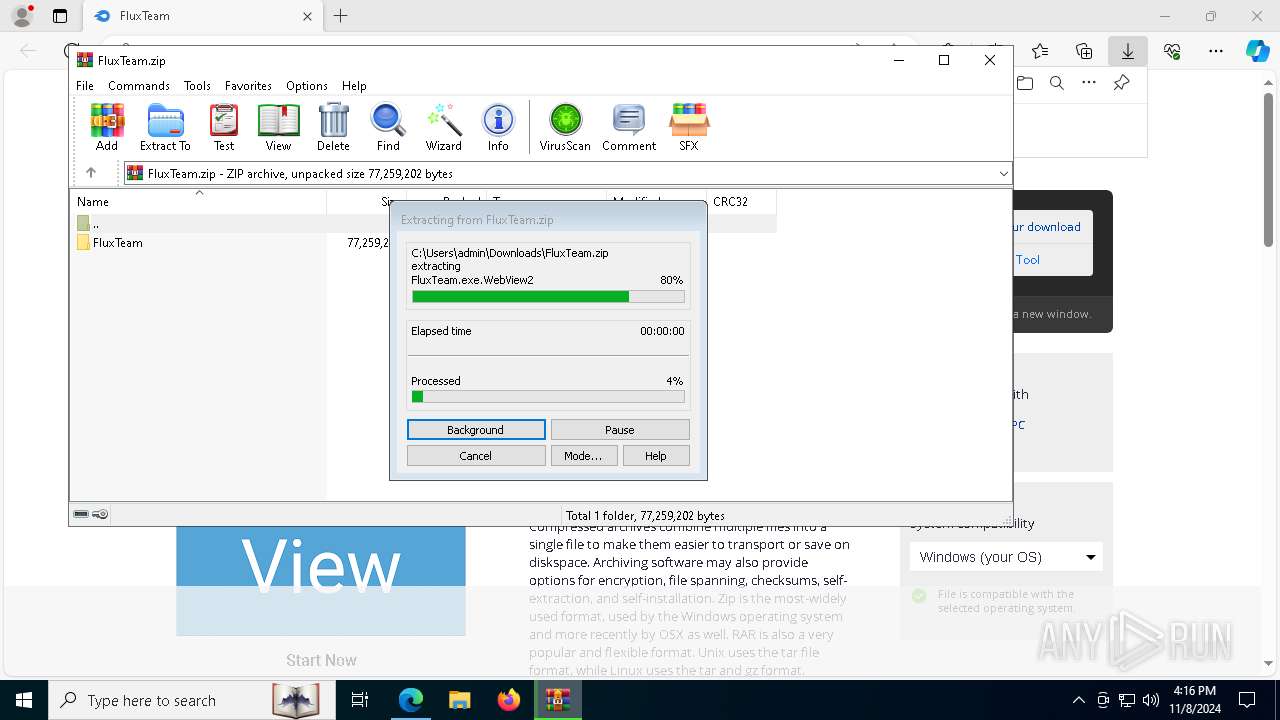Click the Delete trash can icon
1280x720 pixels.
[333, 127]
